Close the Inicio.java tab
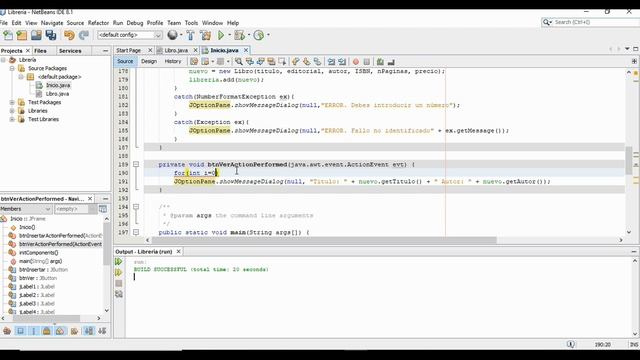 point(246,50)
